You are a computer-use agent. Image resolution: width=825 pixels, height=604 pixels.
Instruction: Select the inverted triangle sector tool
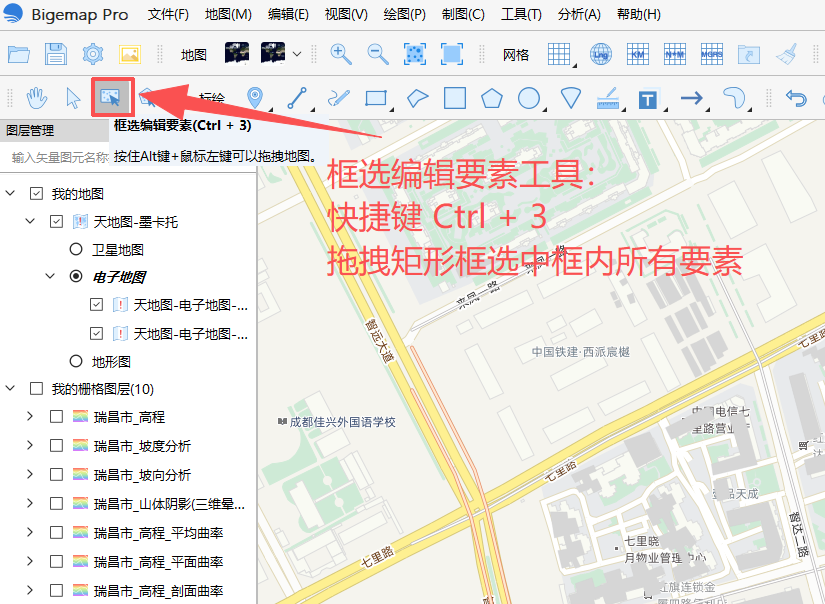click(570, 98)
